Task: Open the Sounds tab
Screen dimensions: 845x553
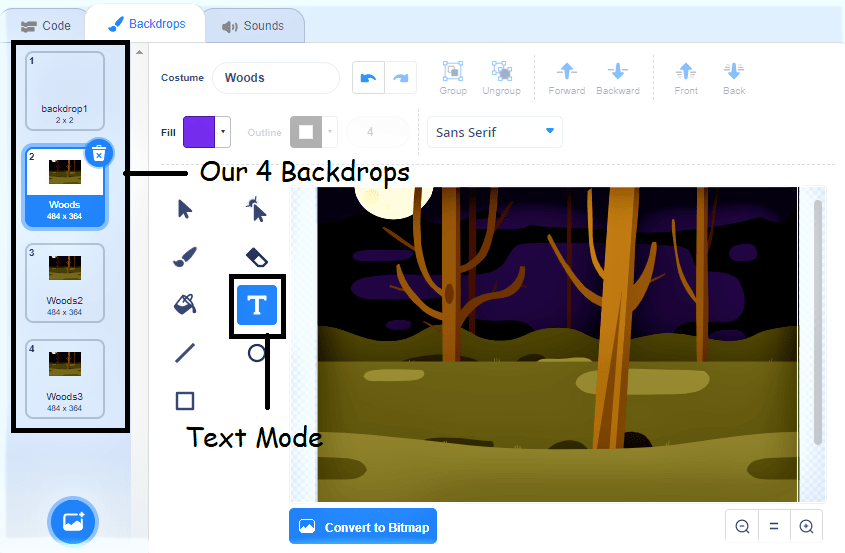Action: pos(253,25)
